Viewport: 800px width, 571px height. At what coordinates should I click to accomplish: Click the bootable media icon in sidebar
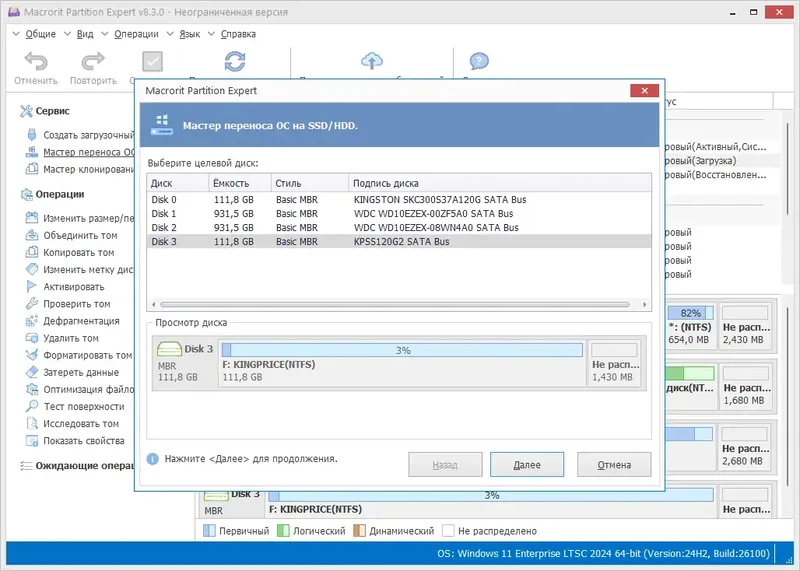pyautogui.click(x=32, y=135)
